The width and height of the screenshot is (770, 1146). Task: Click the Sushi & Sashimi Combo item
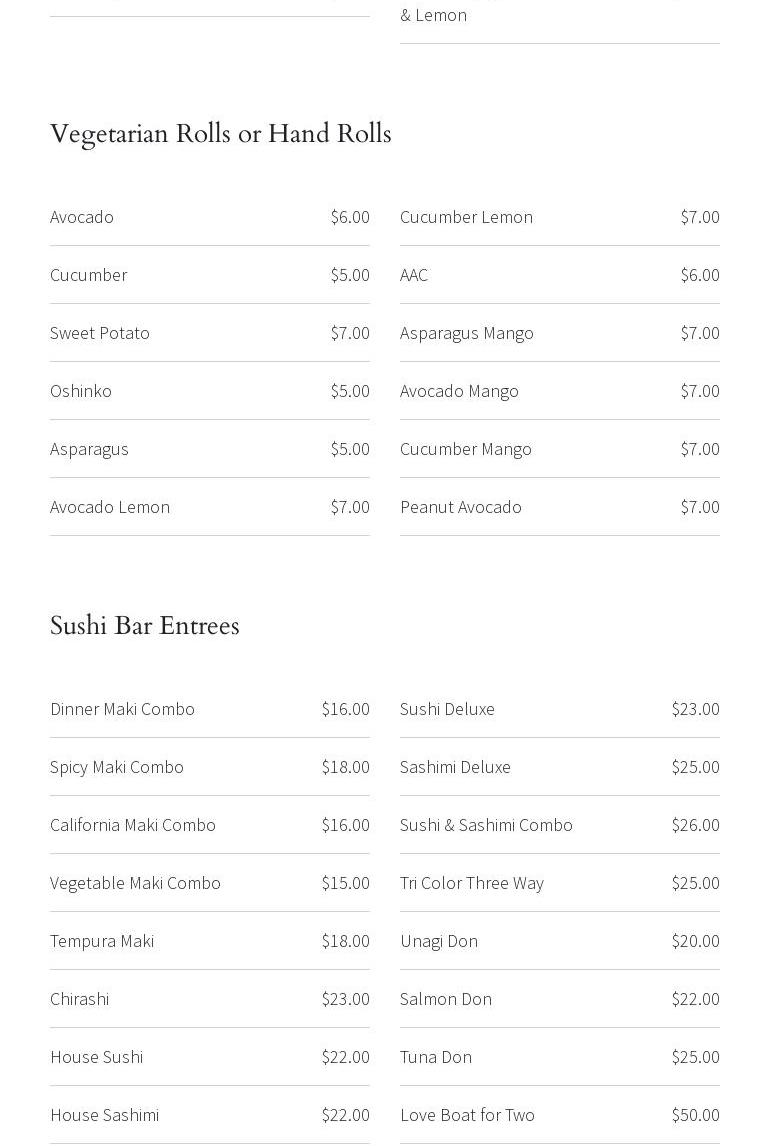tap(486, 825)
